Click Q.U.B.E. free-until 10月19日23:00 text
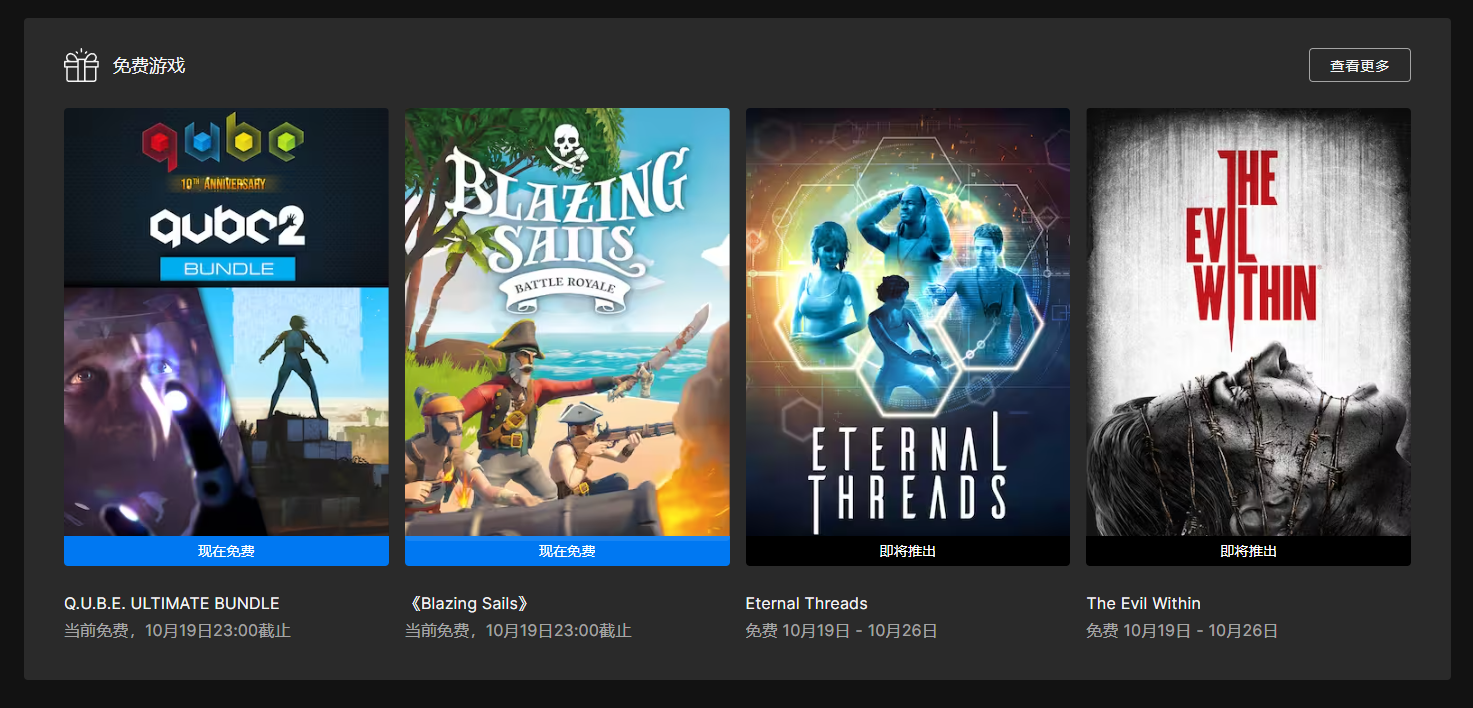 point(177,631)
